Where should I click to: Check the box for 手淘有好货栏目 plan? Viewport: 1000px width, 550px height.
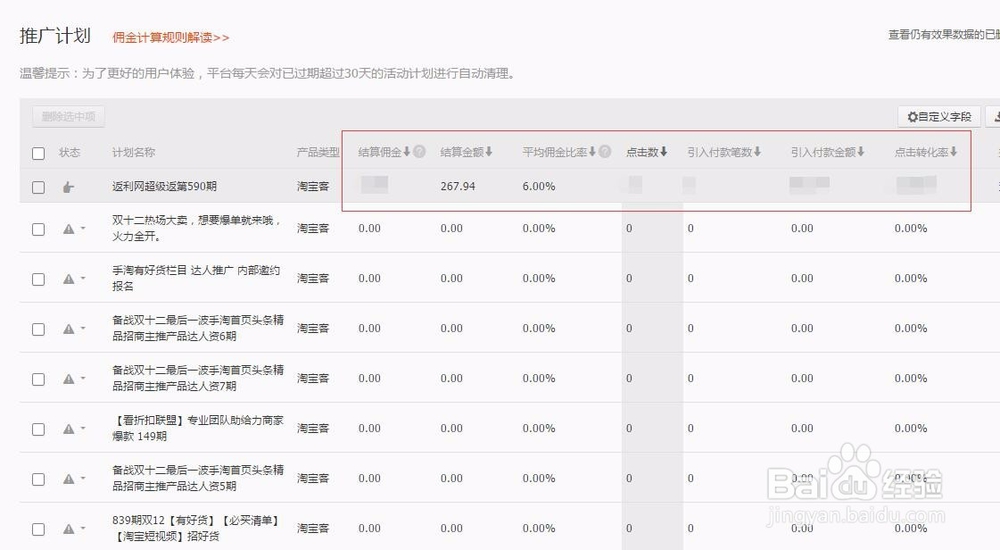tap(38, 279)
